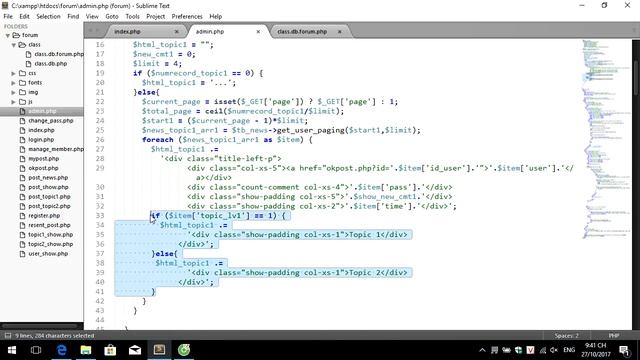This screenshot has height=360, width=640.
Task: Open the View menu
Action: (92, 16)
